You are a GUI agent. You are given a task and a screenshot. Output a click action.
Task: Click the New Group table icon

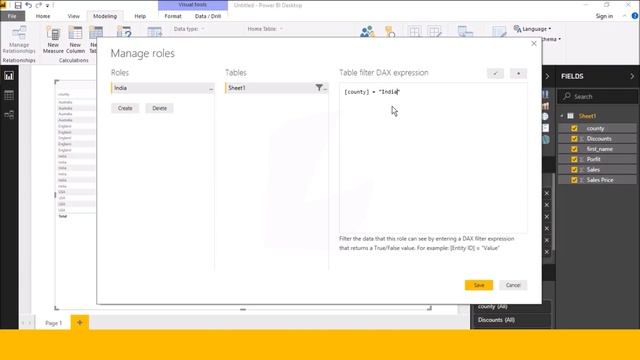[414, 32]
